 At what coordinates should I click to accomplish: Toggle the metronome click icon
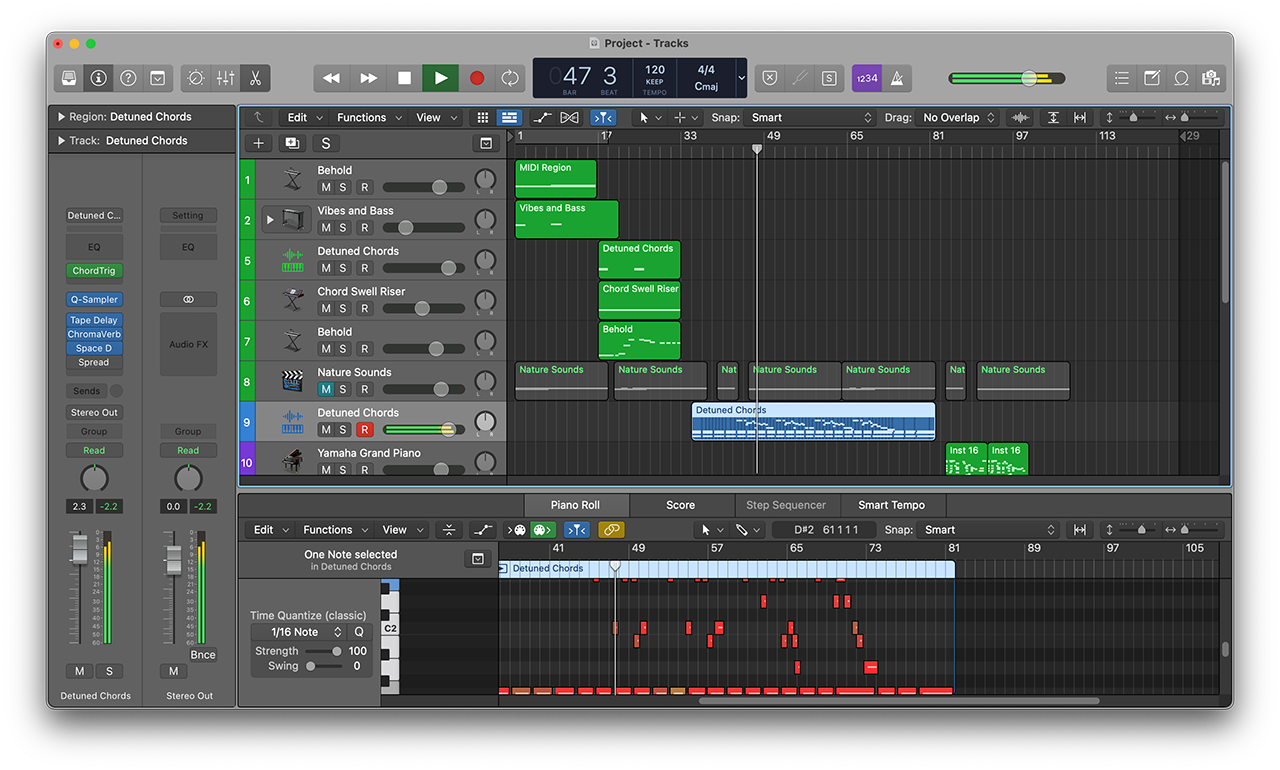pyautogui.click(x=897, y=78)
